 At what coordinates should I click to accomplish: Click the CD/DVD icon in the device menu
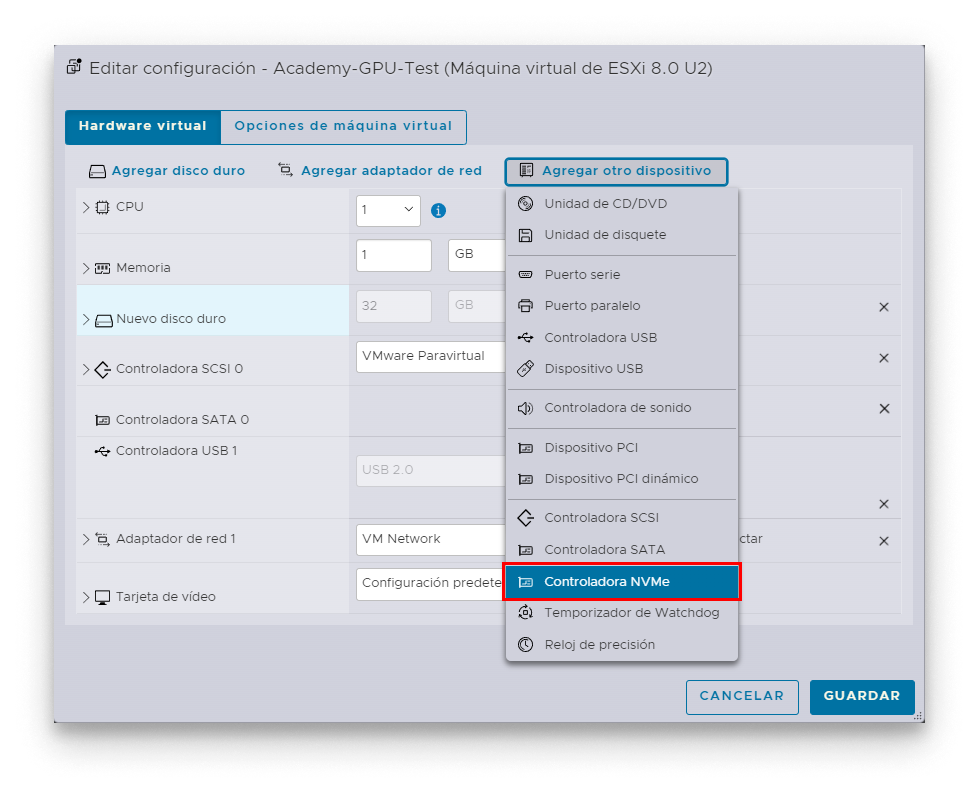(x=525, y=203)
